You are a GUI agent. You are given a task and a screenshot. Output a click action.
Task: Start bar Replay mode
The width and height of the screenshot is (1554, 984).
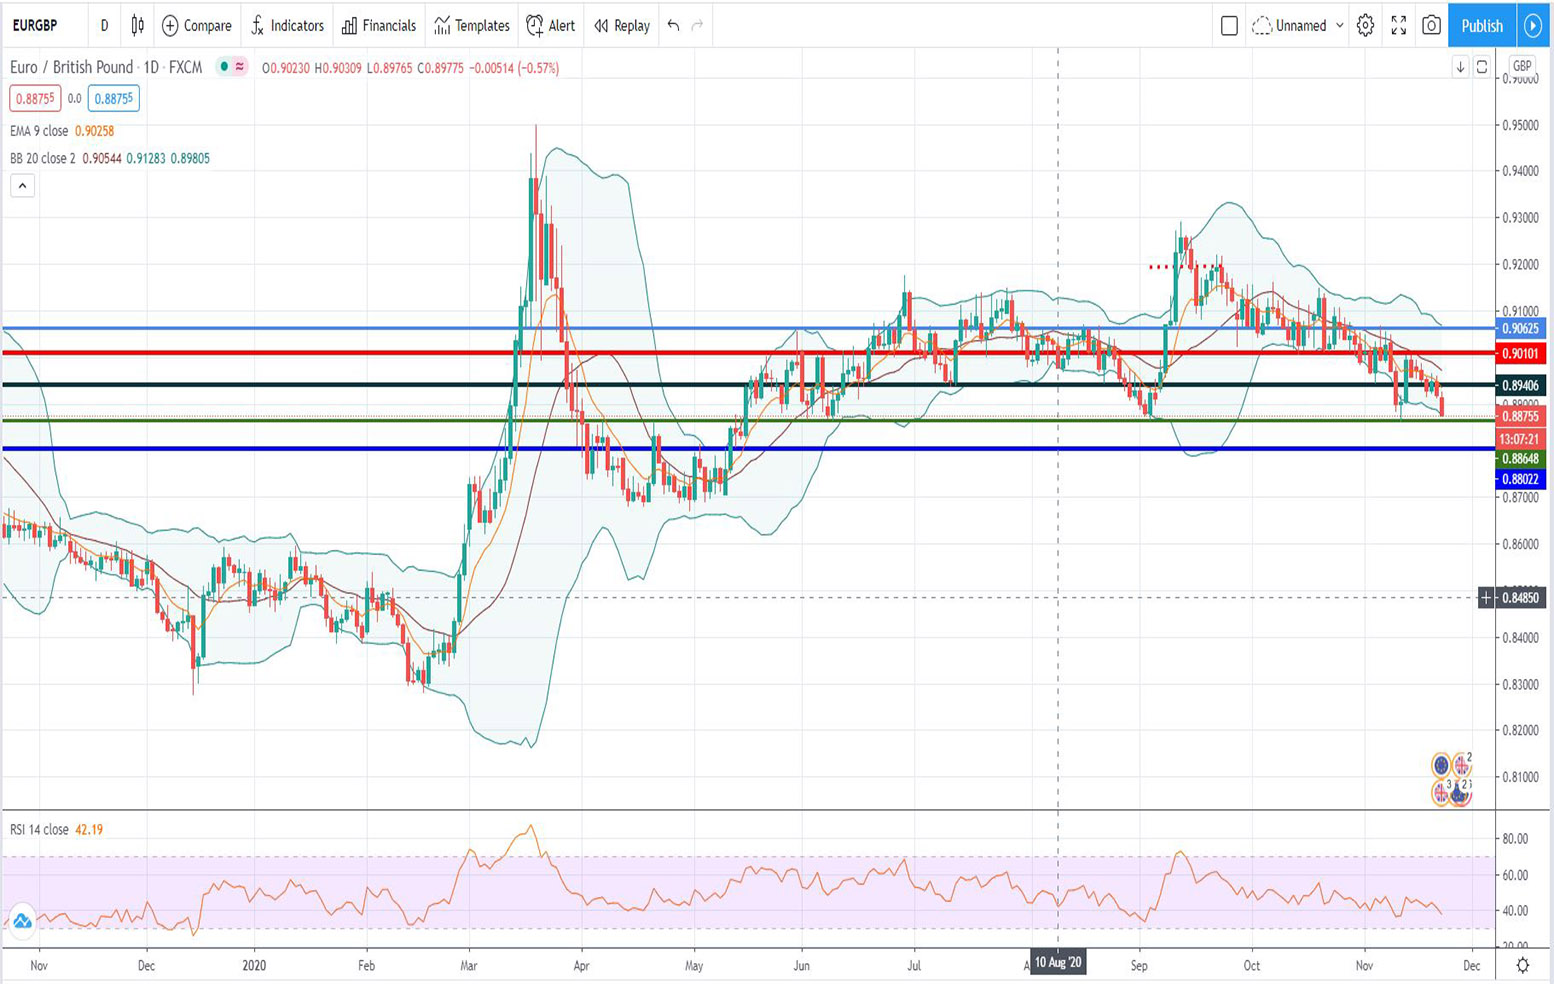tap(621, 26)
